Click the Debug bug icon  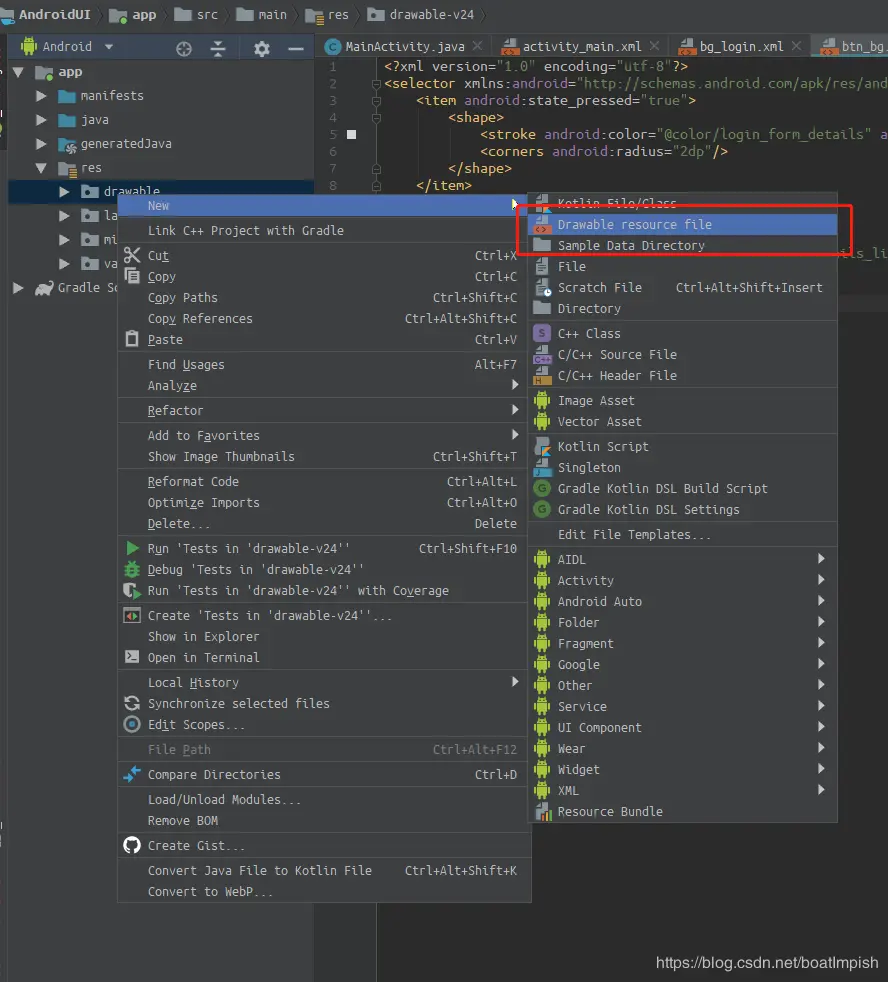point(132,569)
